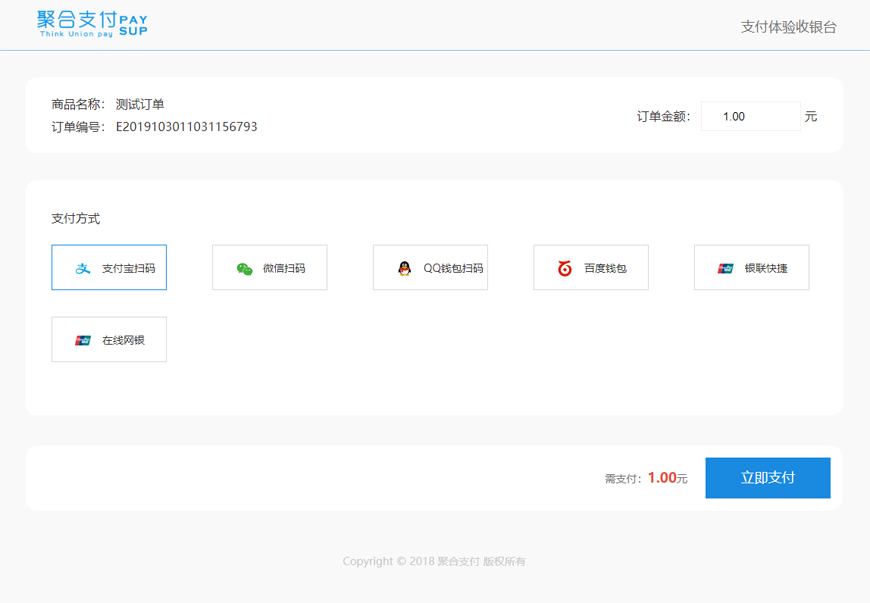Click the red 1.00 amount text

662,478
